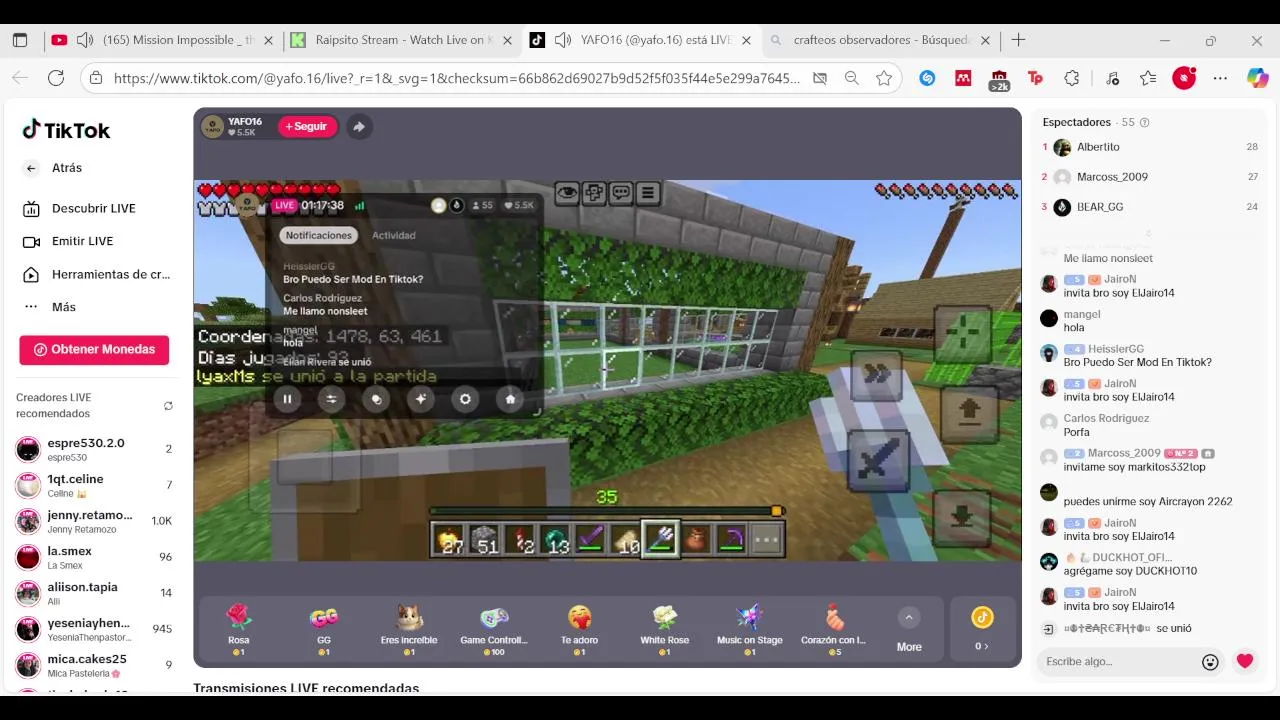Add this page to favorites
This screenshot has height=720, width=1280.
884,78
